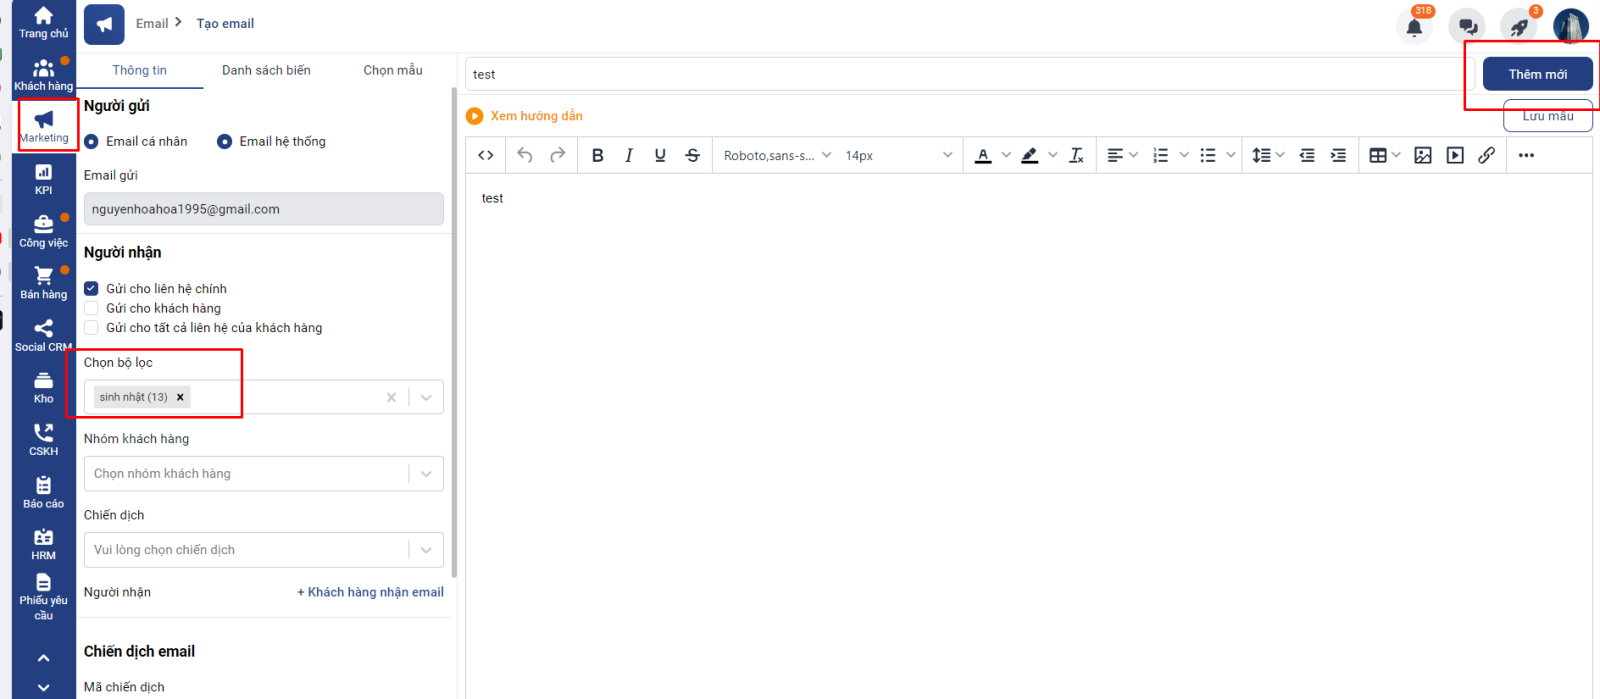Select Email cá nhân radio option
The width and height of the screenshot is (1600, 699).
92,142
